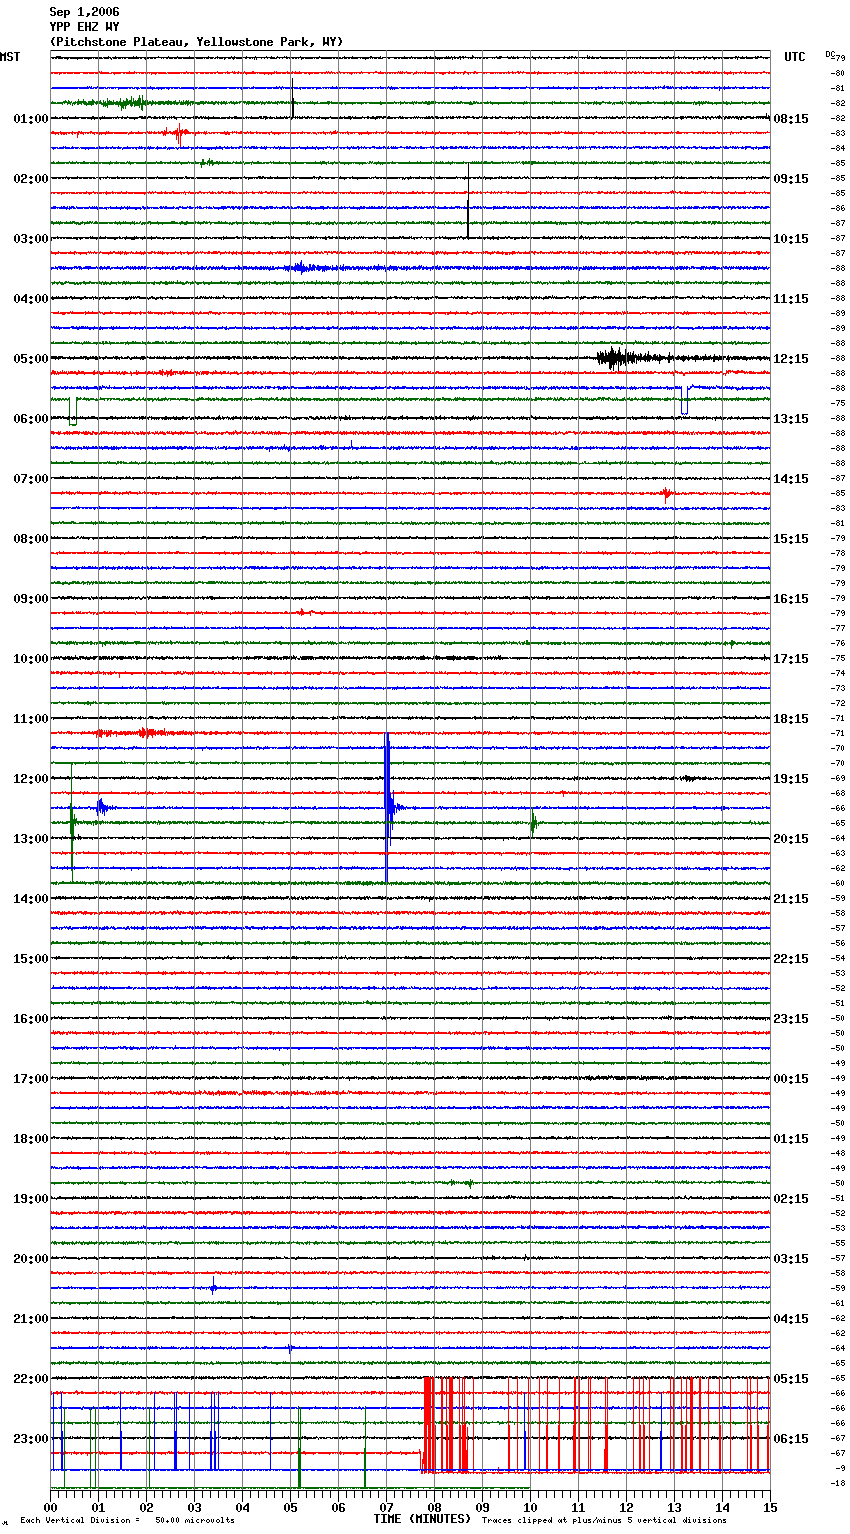Click the "05:00" MST time label
Viewport: 850px width, 1534px height.
[31, 359]
